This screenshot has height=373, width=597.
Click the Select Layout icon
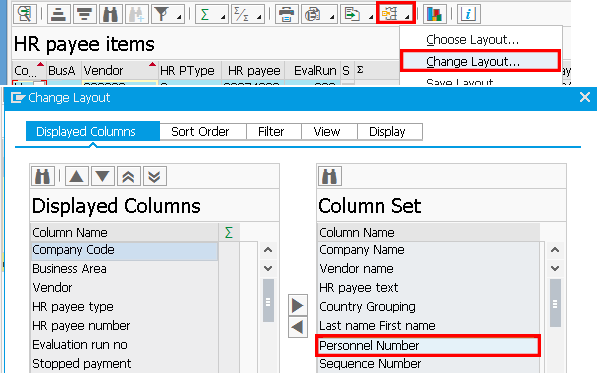(390, 14)
